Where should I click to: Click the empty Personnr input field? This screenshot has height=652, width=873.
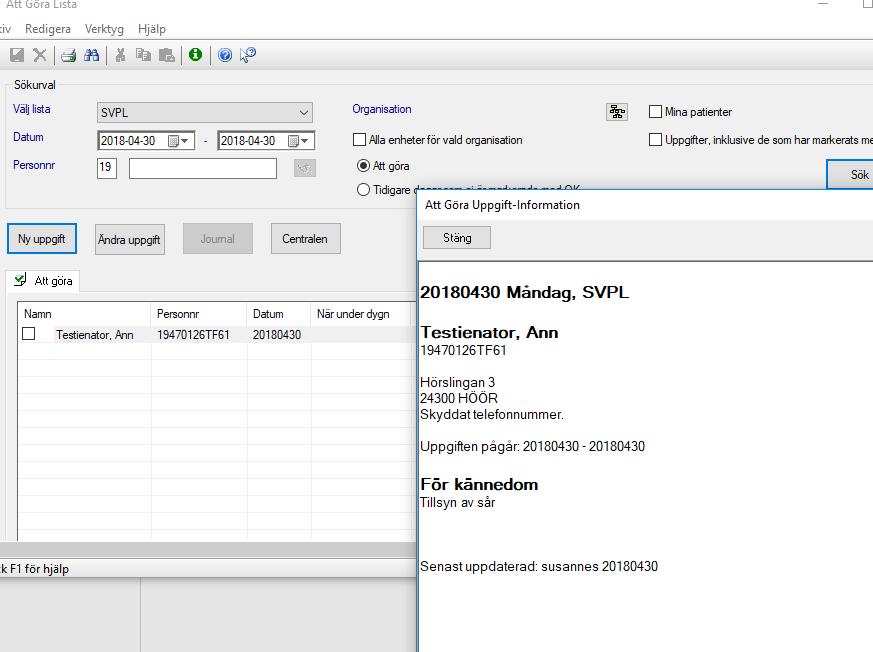coord(203,168)
